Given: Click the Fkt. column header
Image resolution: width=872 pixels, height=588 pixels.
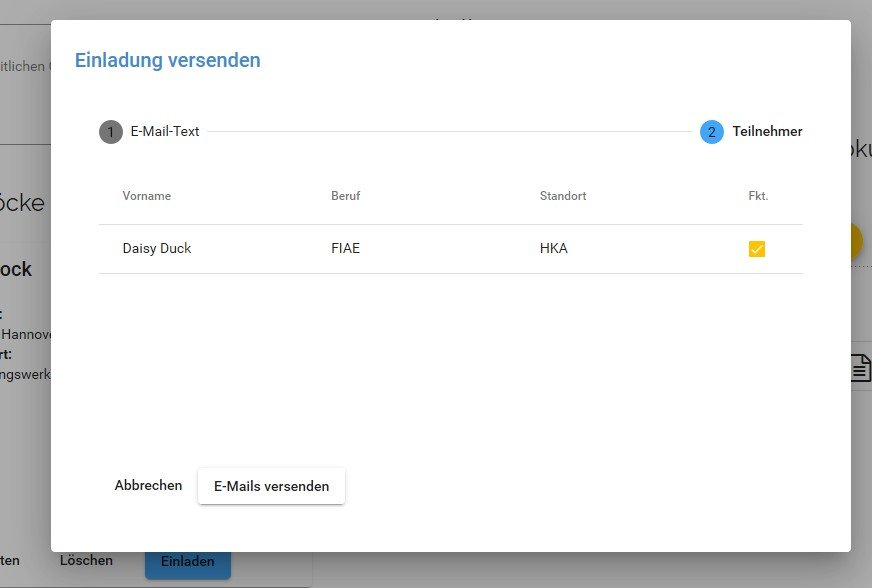Looking at the screenshot, I should 758,196.
